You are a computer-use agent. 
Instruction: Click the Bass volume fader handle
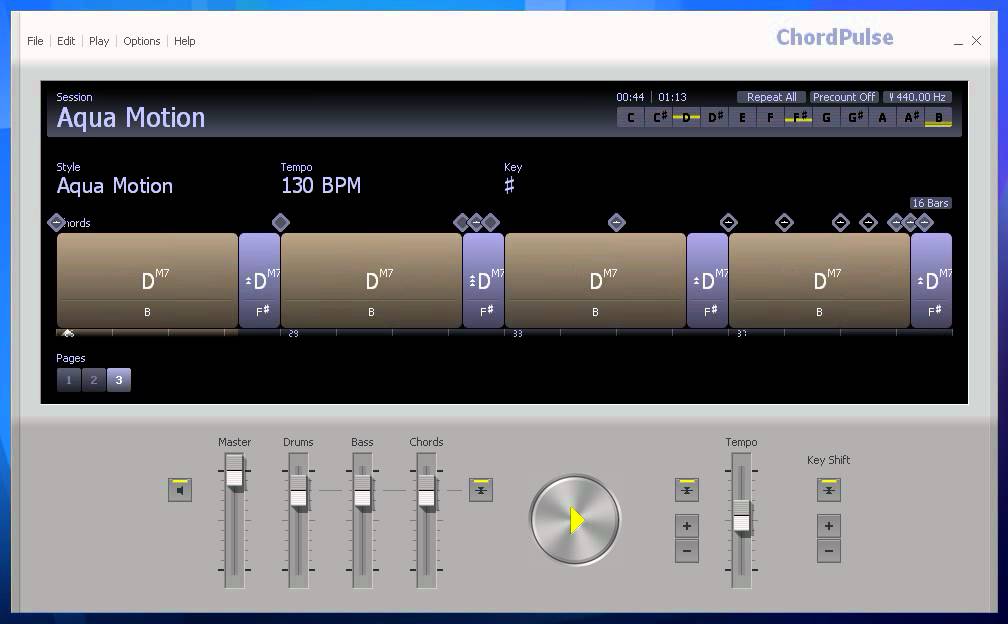(363, 493)
